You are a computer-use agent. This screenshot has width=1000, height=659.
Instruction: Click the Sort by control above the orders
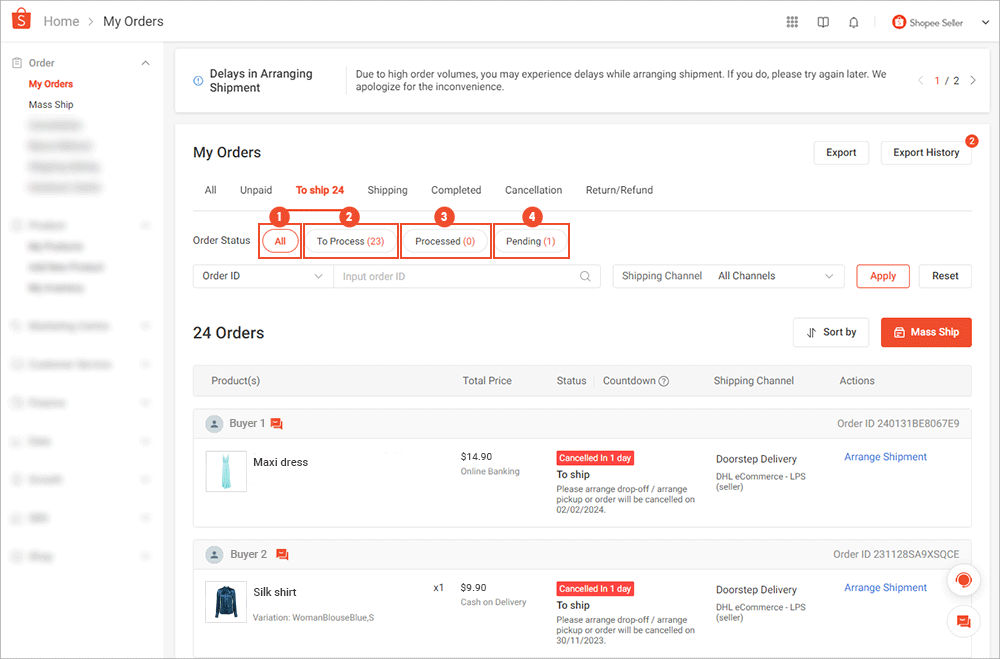click(x=831, y=332)
